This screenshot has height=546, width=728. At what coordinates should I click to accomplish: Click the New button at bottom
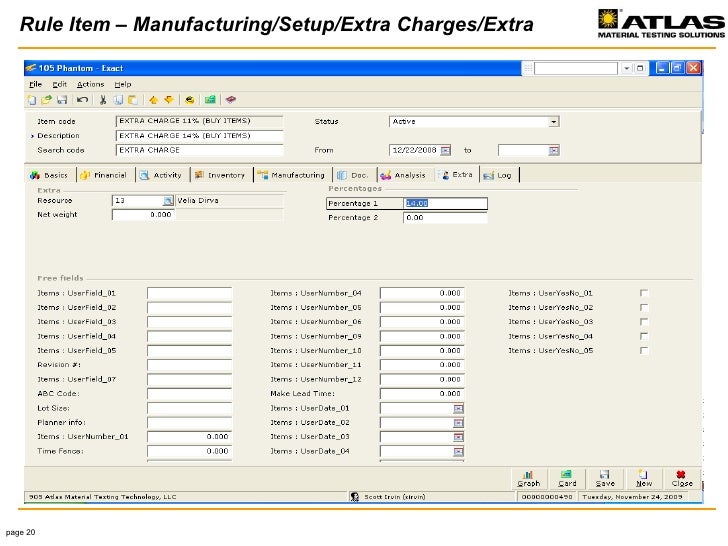click(x=644, y=479)
